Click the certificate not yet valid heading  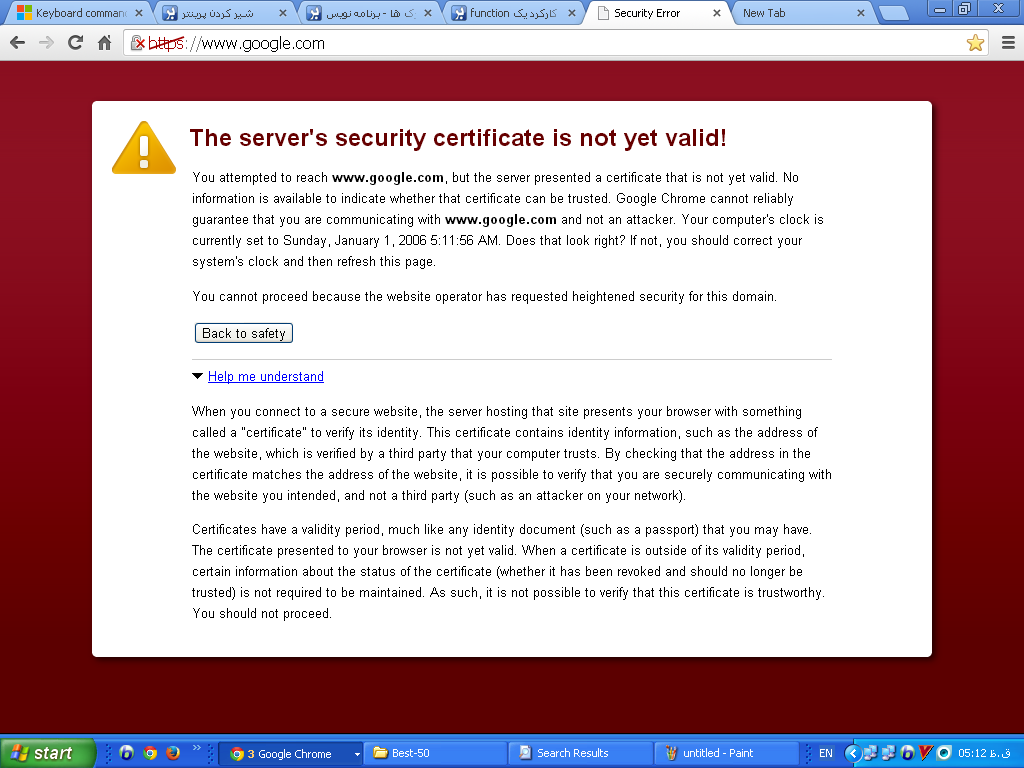[458, 138]
